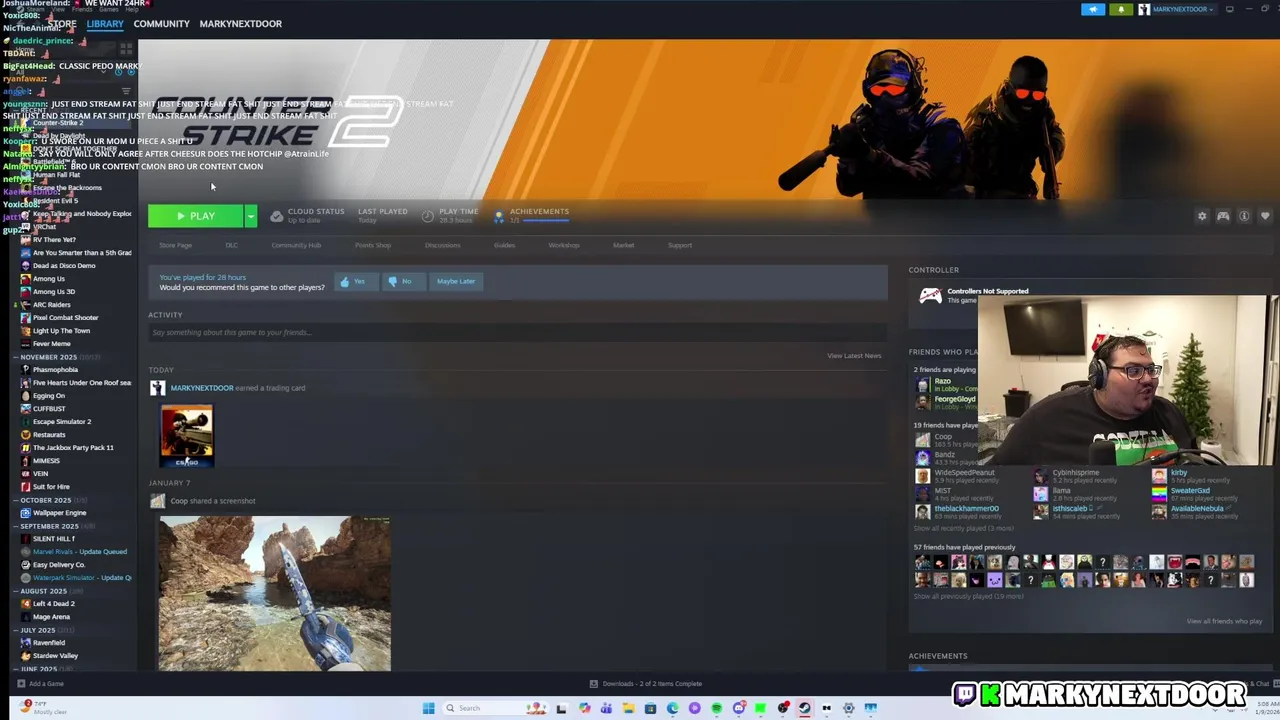
Task: Open the game info icon
Action: [1244, 216]
